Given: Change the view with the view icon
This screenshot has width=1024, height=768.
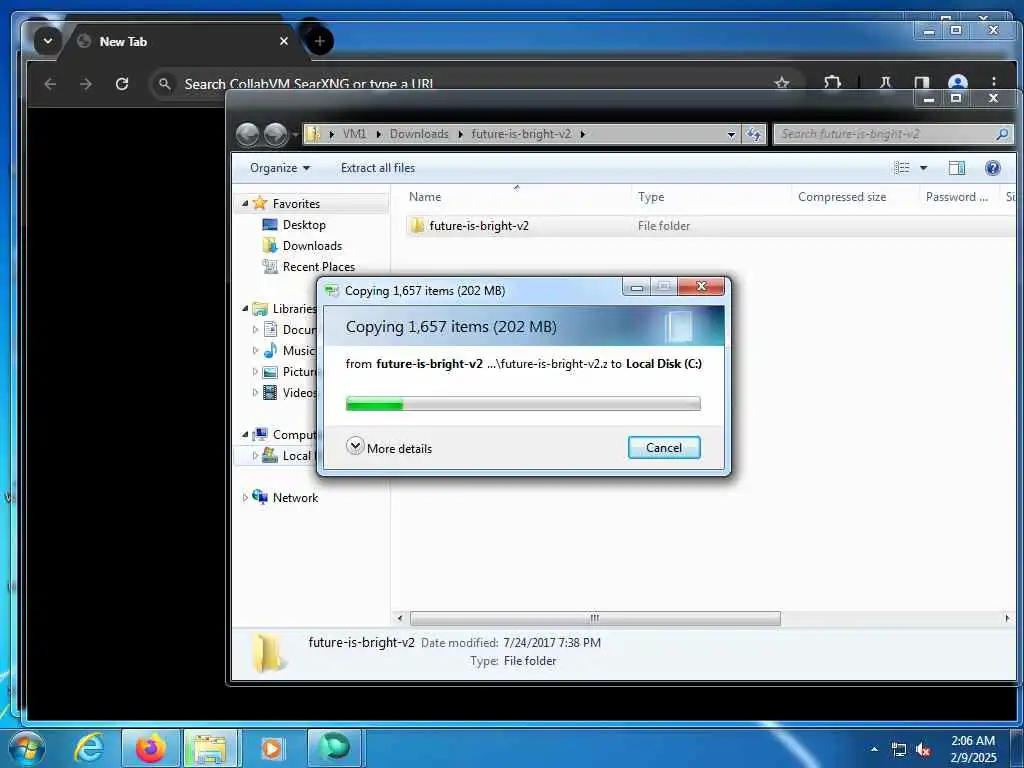Looking at the screenshot, I should tap(902, 168).
